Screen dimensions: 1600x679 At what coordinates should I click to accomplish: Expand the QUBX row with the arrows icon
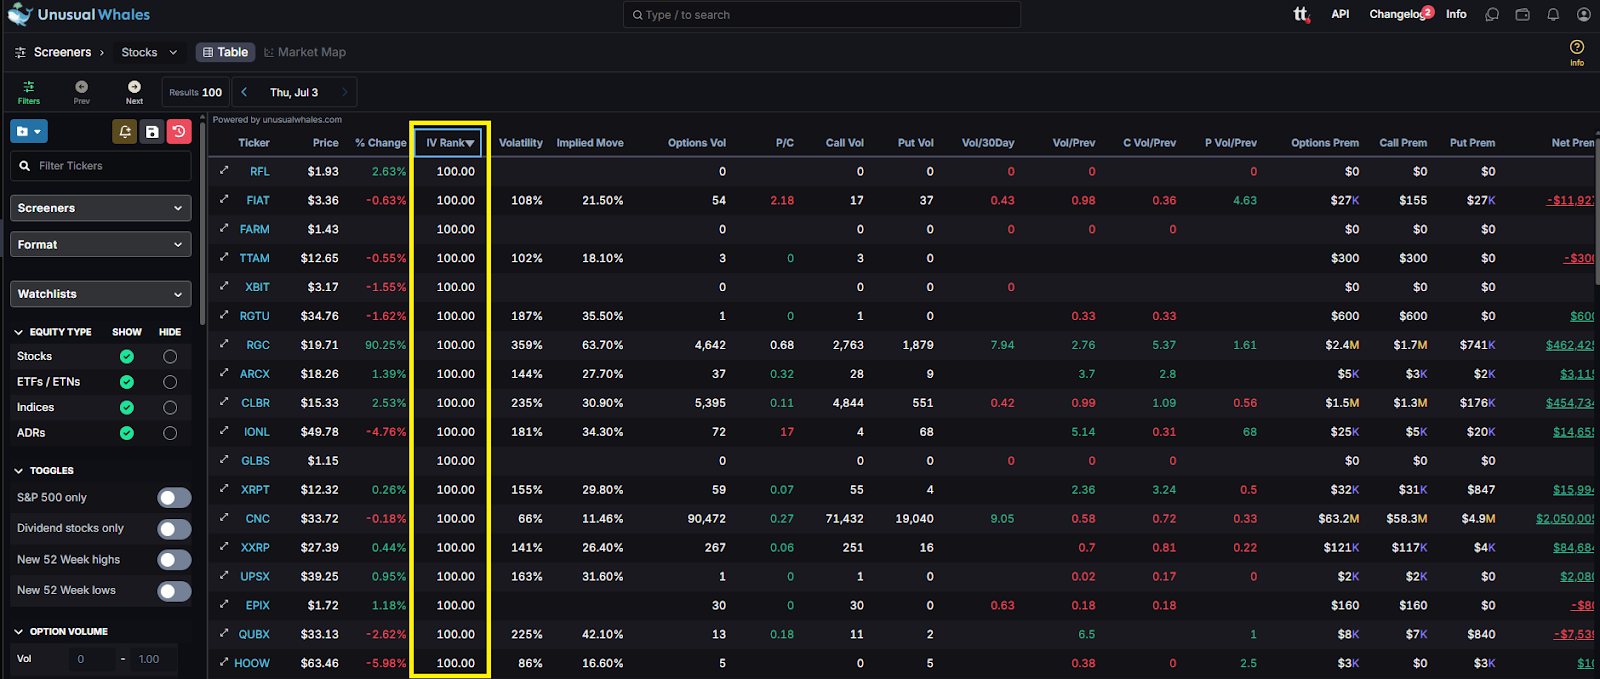point(224,634)
